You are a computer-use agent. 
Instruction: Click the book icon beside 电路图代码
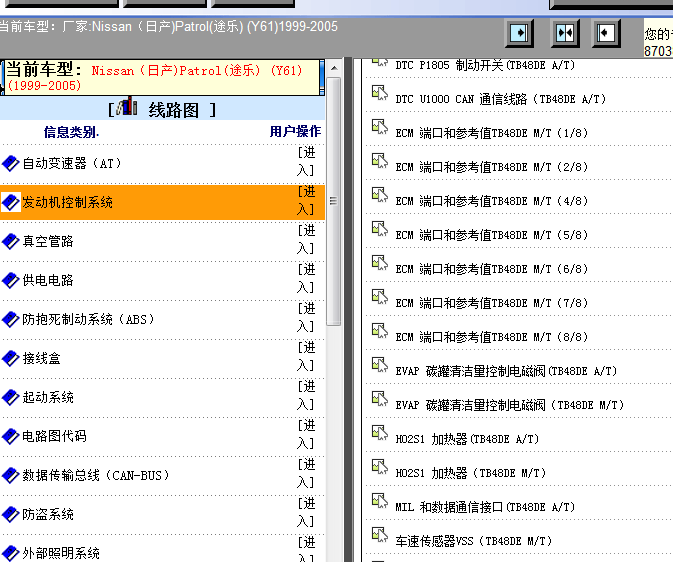11,437
